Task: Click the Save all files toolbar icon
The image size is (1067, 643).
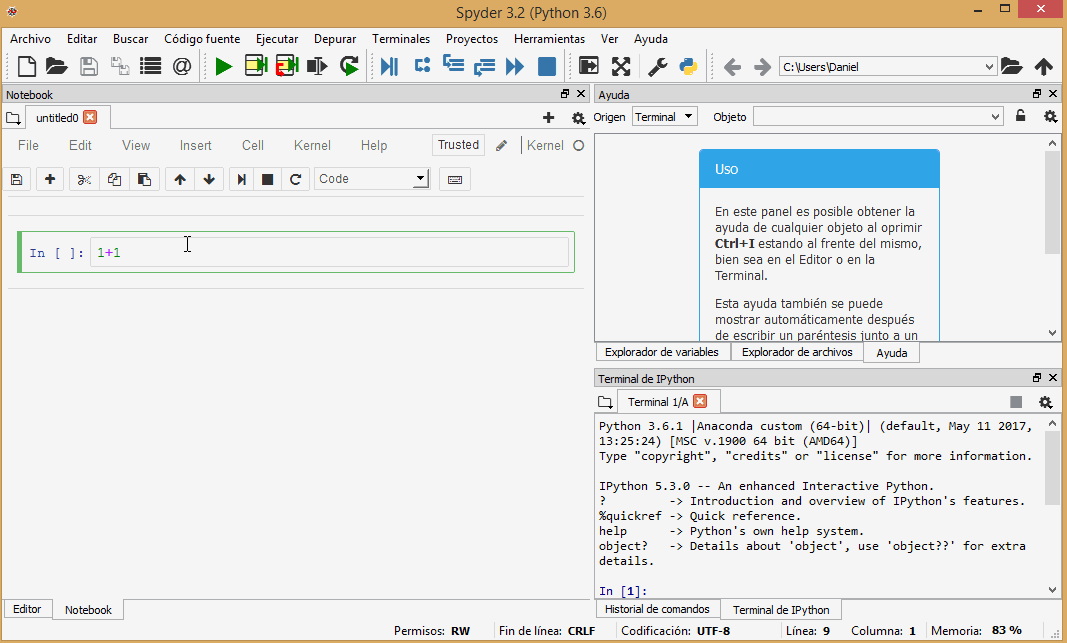Action: tap(120, 66)
